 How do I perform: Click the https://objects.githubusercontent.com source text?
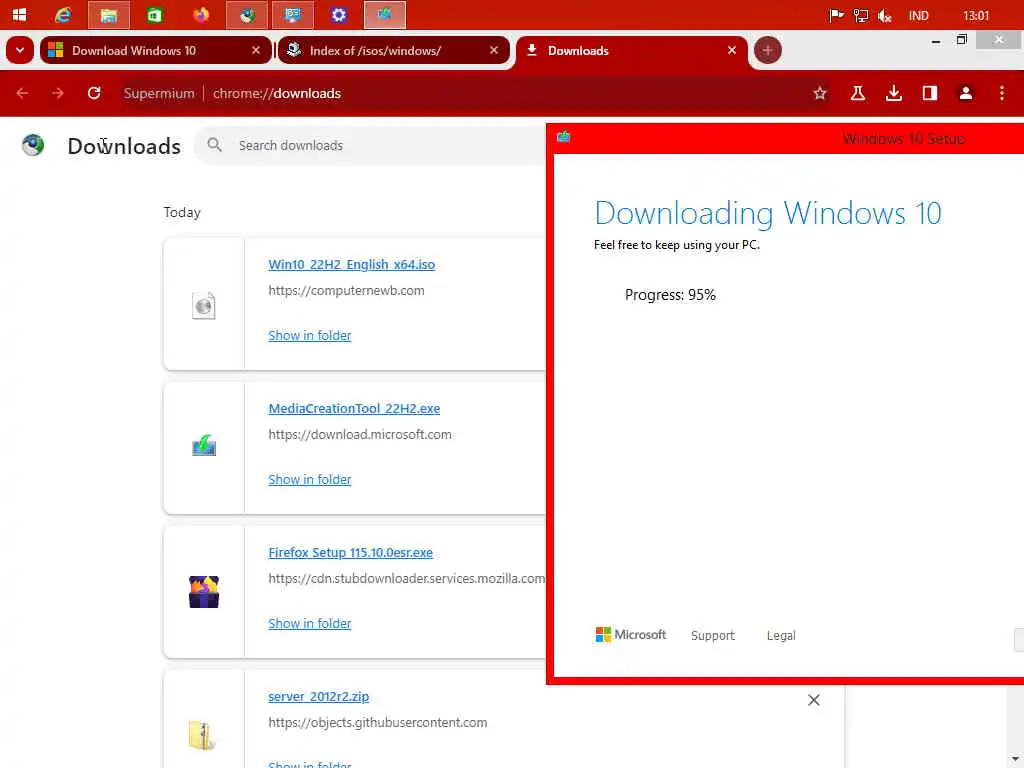[377, 722]
